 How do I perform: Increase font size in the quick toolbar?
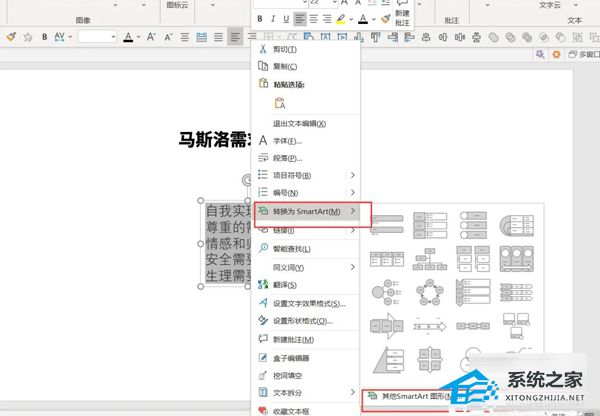[151, 37]
